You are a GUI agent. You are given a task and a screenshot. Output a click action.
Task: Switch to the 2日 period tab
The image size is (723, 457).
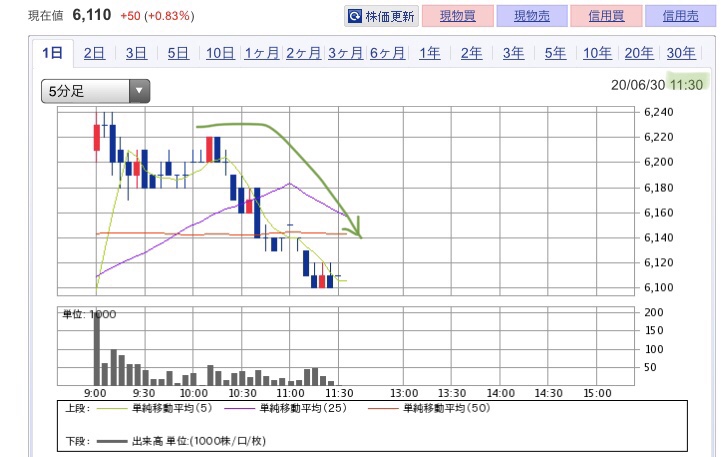pyautogui.click(x=95, y=53)
